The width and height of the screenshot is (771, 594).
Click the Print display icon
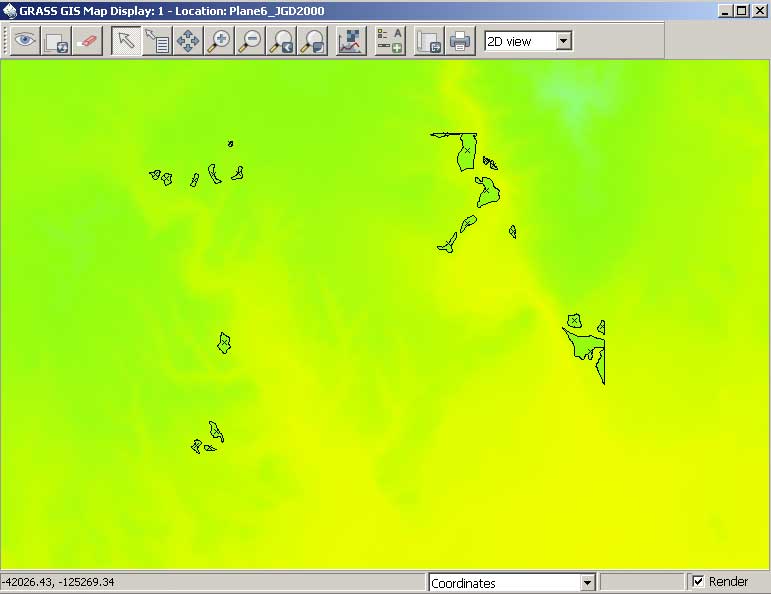460,41
